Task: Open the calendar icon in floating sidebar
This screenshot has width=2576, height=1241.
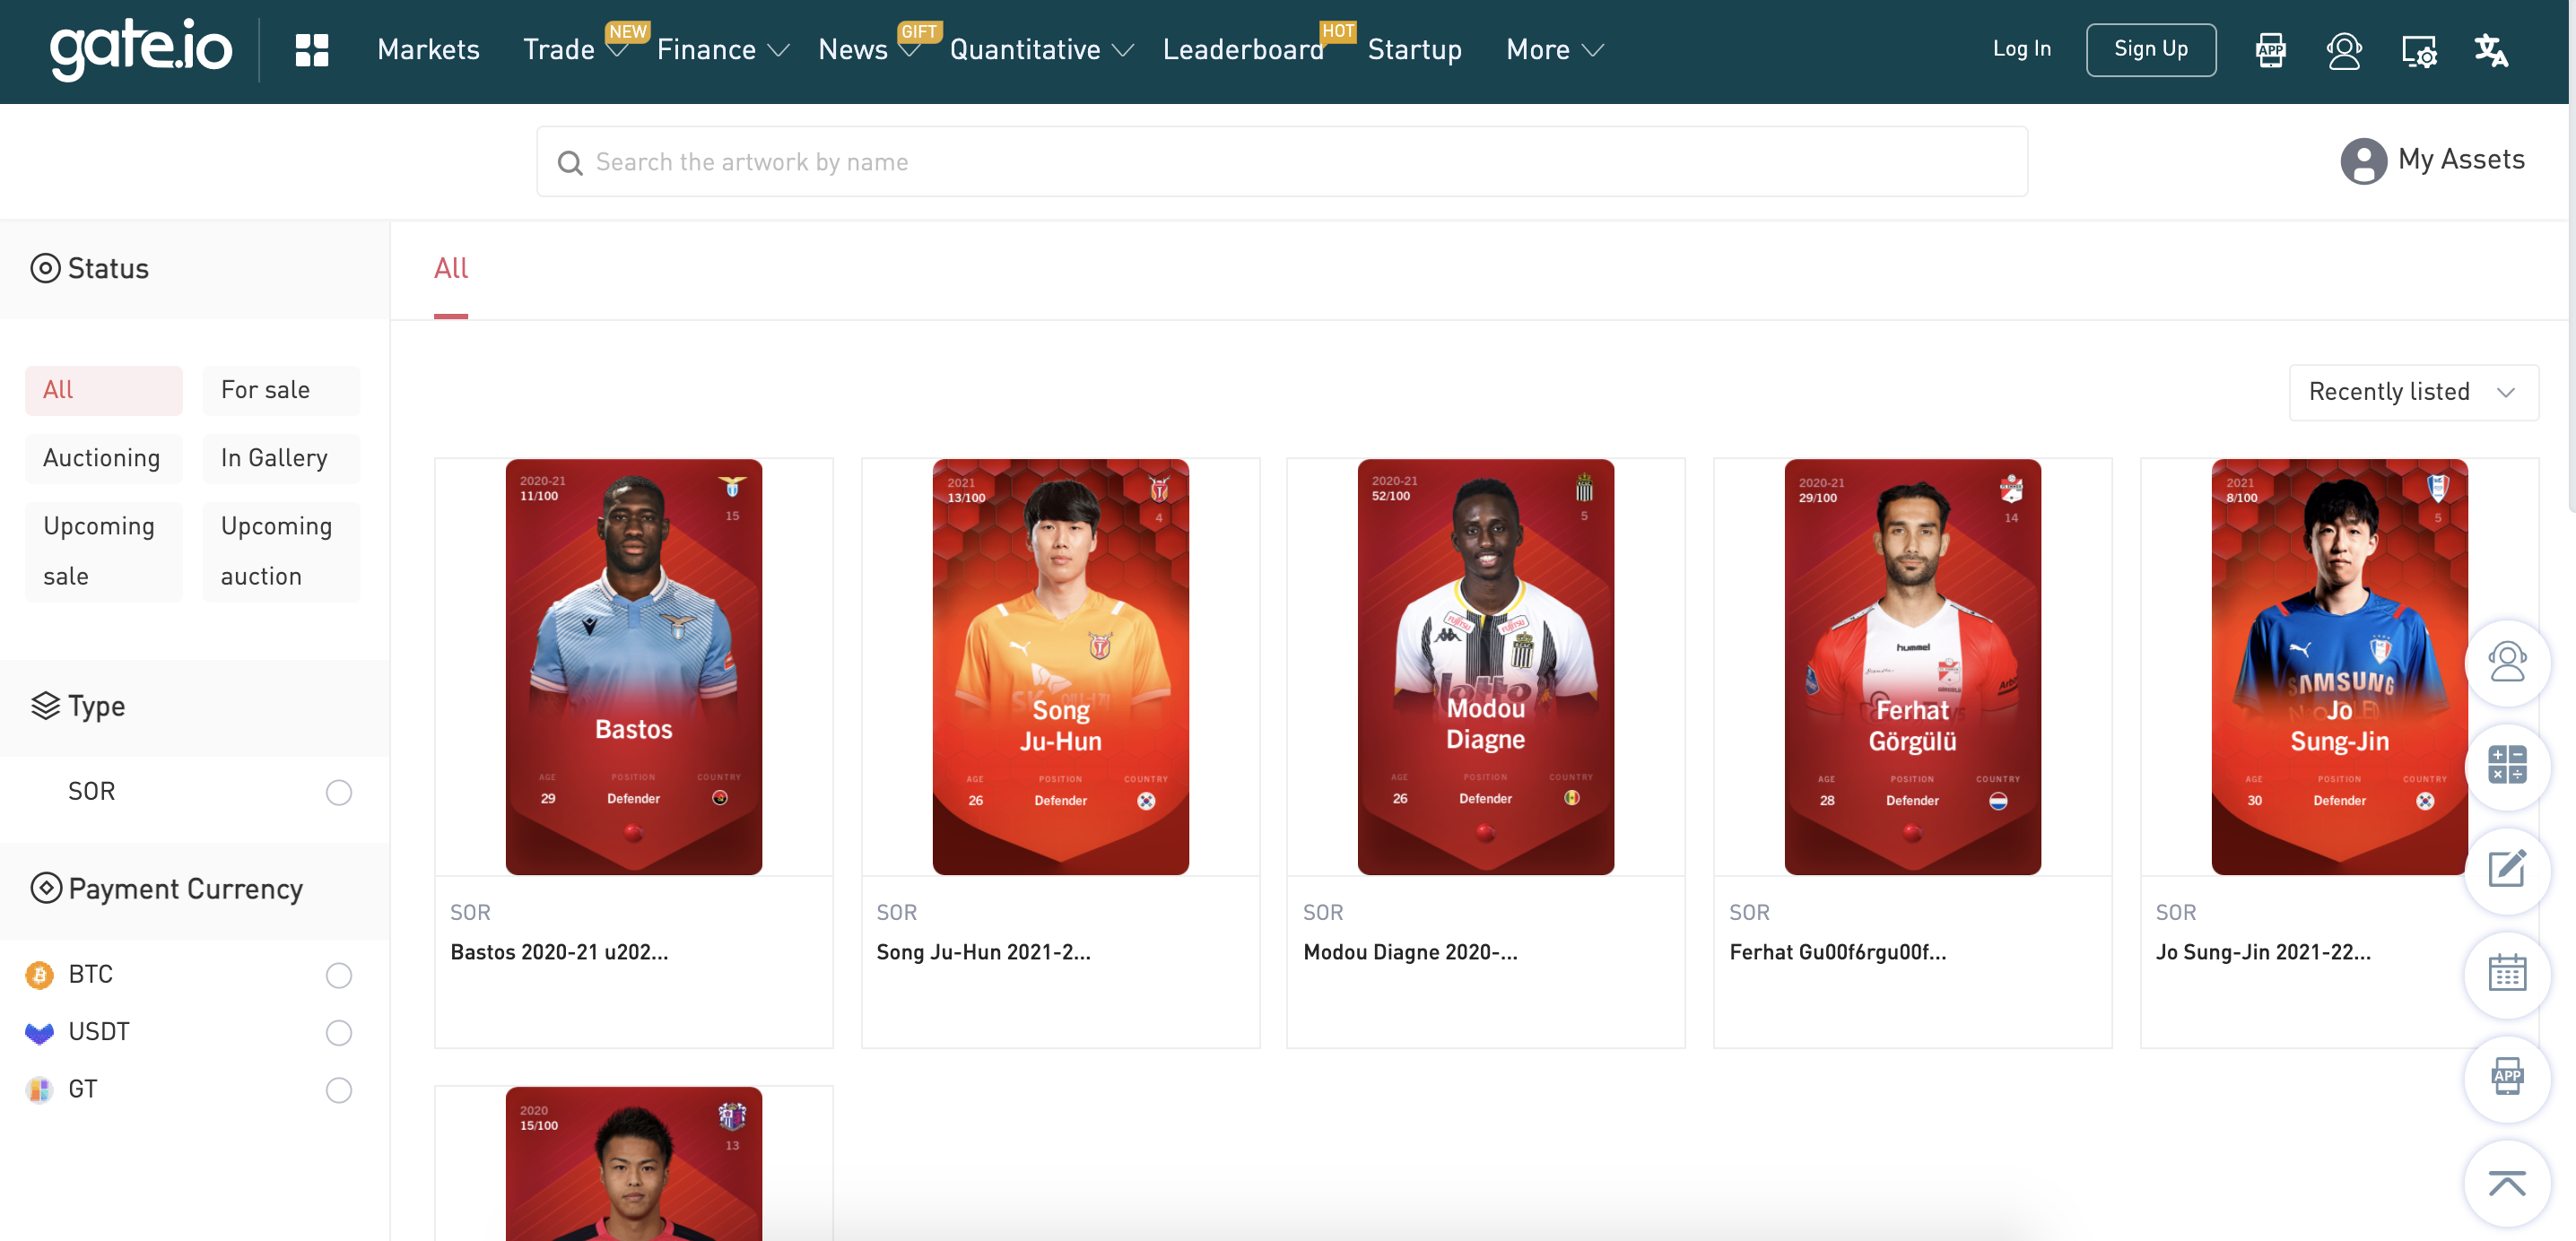Action: click(x=2507, y=973)
